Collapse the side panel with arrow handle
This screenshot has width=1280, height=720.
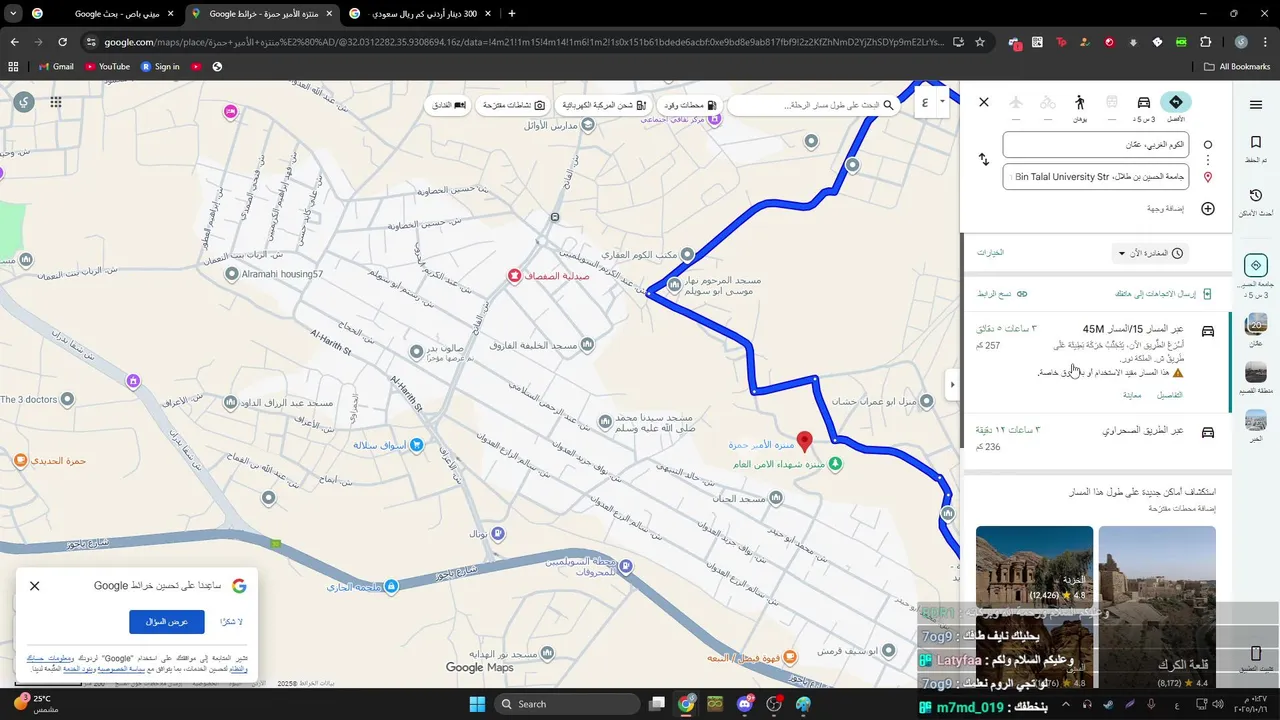[x=952, y=384]
